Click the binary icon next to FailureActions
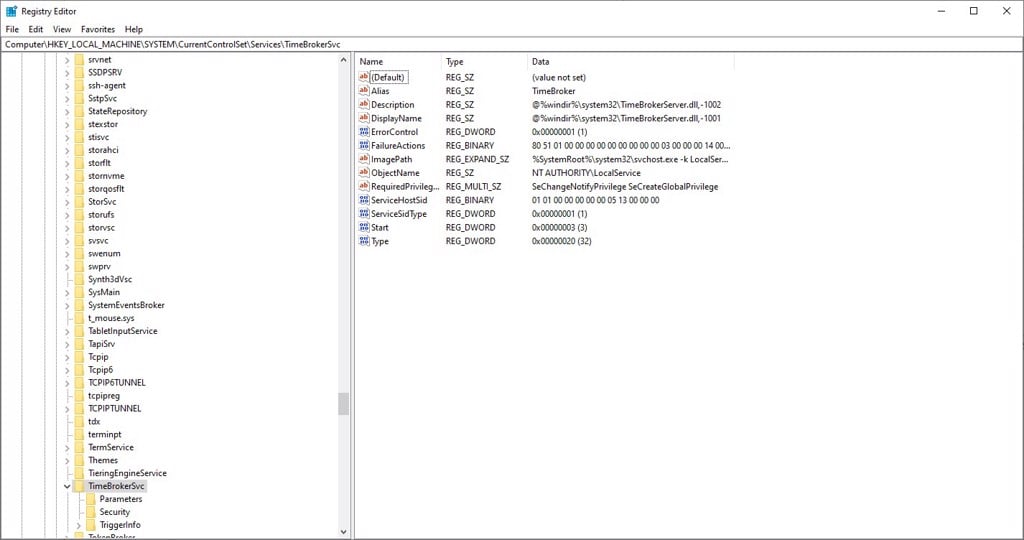This screenshot has height=540, width=1024. tap(364, 146)
